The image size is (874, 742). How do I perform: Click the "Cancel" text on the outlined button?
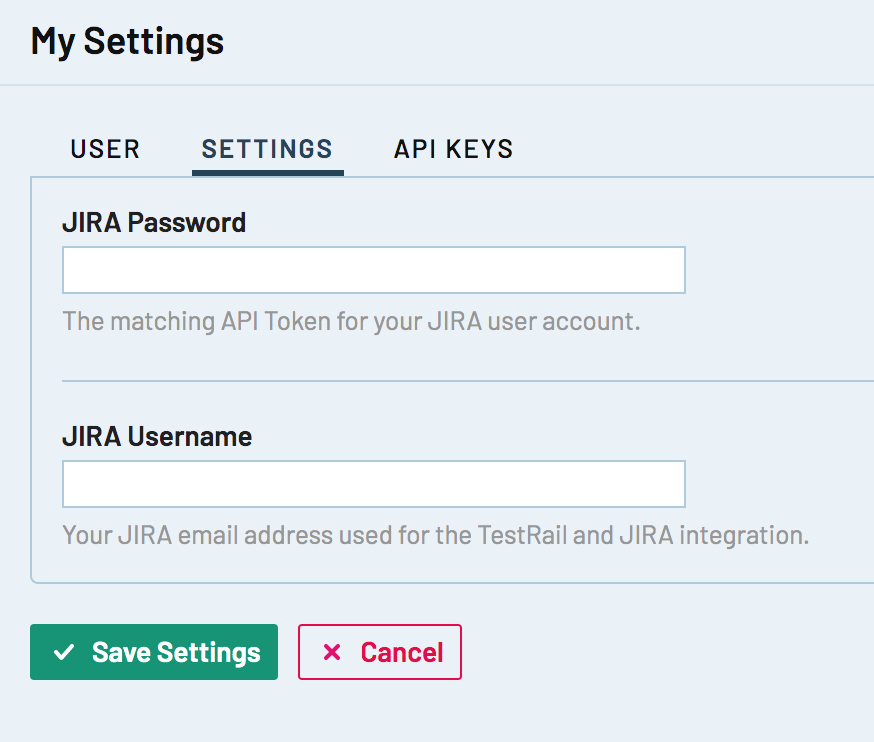[x=401, y=653]
